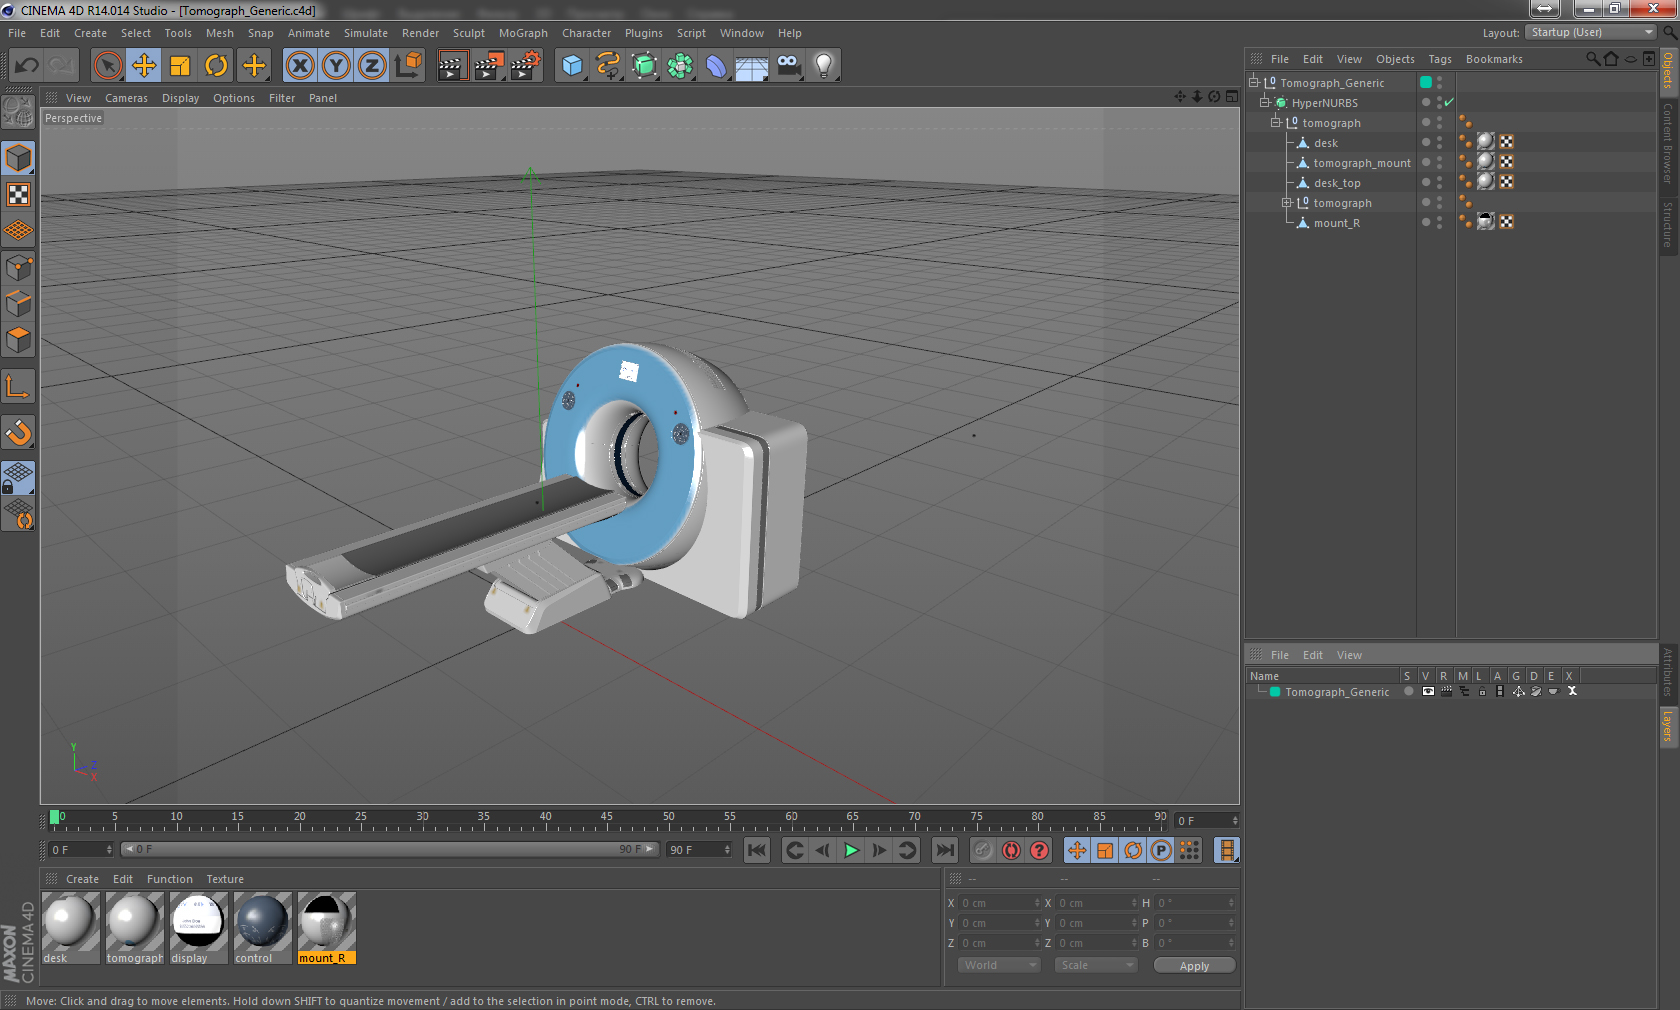Select the mount_R material swatch

tap(327, 928)
